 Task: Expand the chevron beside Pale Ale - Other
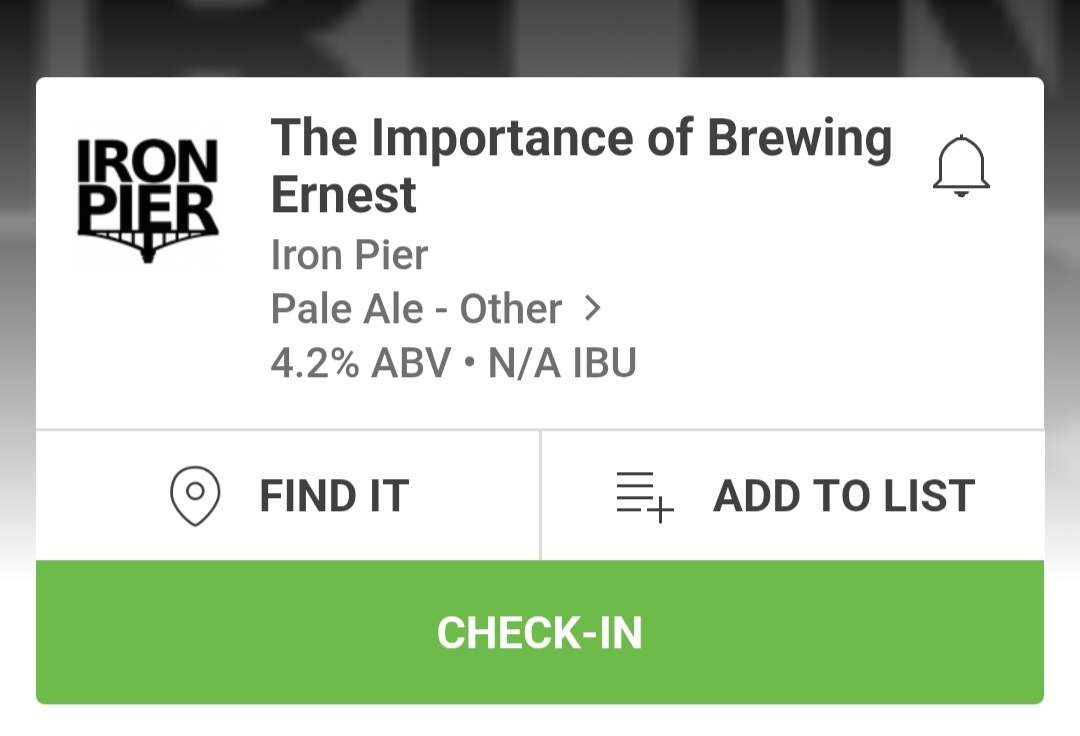[593, 309]
